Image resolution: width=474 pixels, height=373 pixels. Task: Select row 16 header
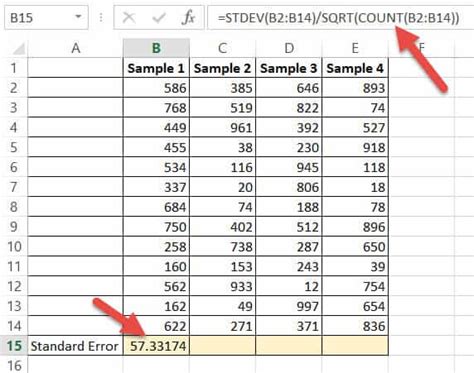(14, 365)
